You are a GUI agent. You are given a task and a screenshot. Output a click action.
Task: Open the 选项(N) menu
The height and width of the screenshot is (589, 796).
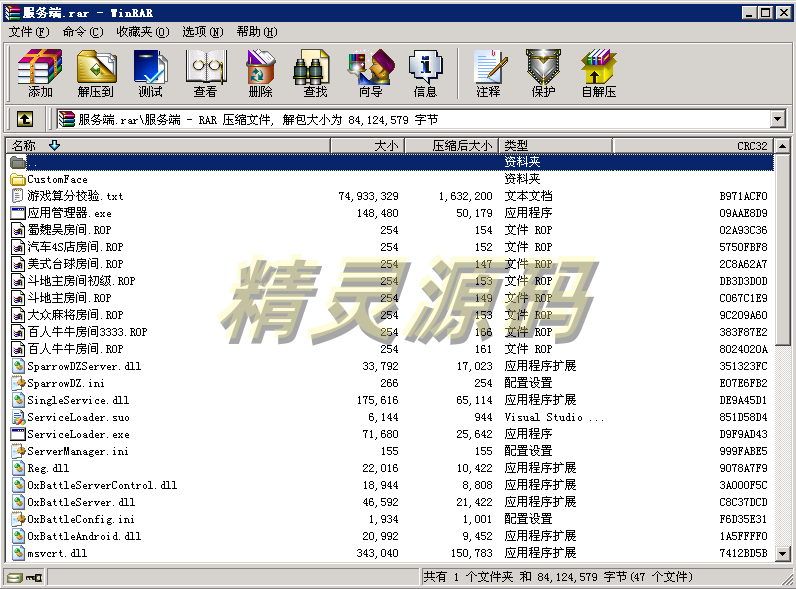pyautogui.click(x=203, y=32)
